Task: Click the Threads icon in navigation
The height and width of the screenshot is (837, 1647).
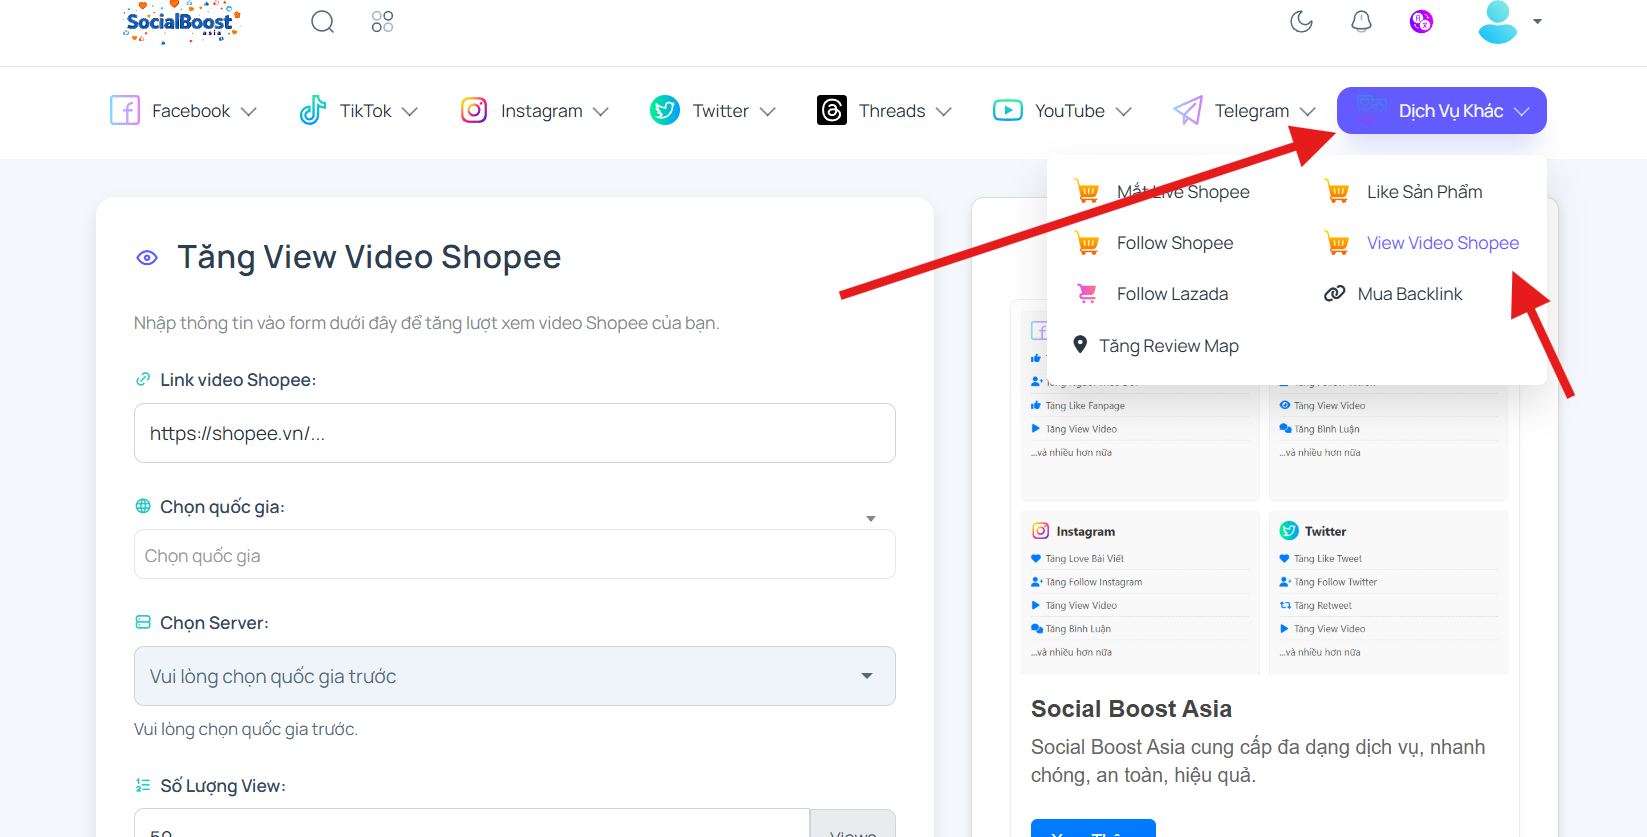Action: click(832, 110)
